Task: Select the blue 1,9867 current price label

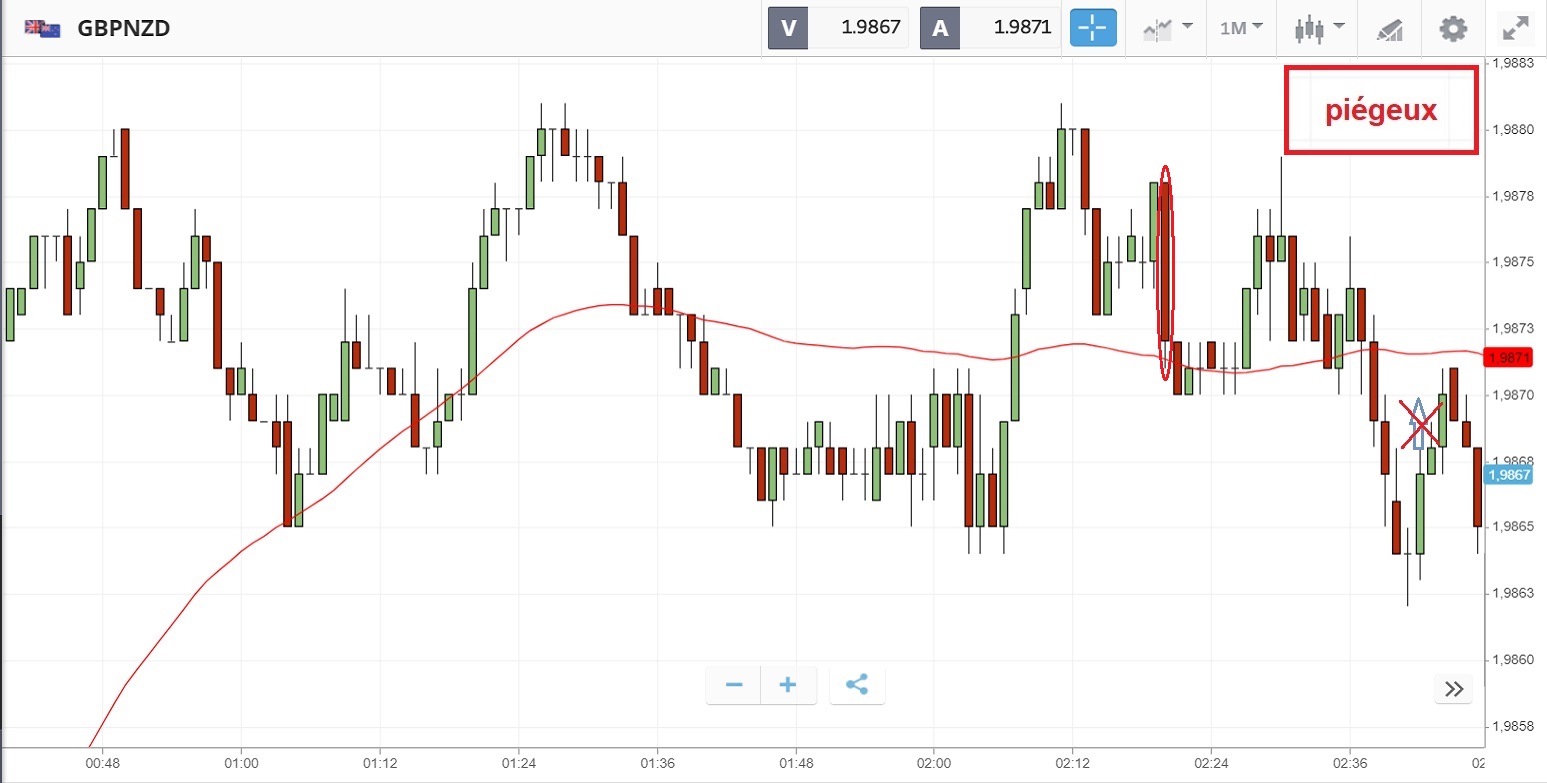Action: pyautogui.click(x=1508, y=476)
